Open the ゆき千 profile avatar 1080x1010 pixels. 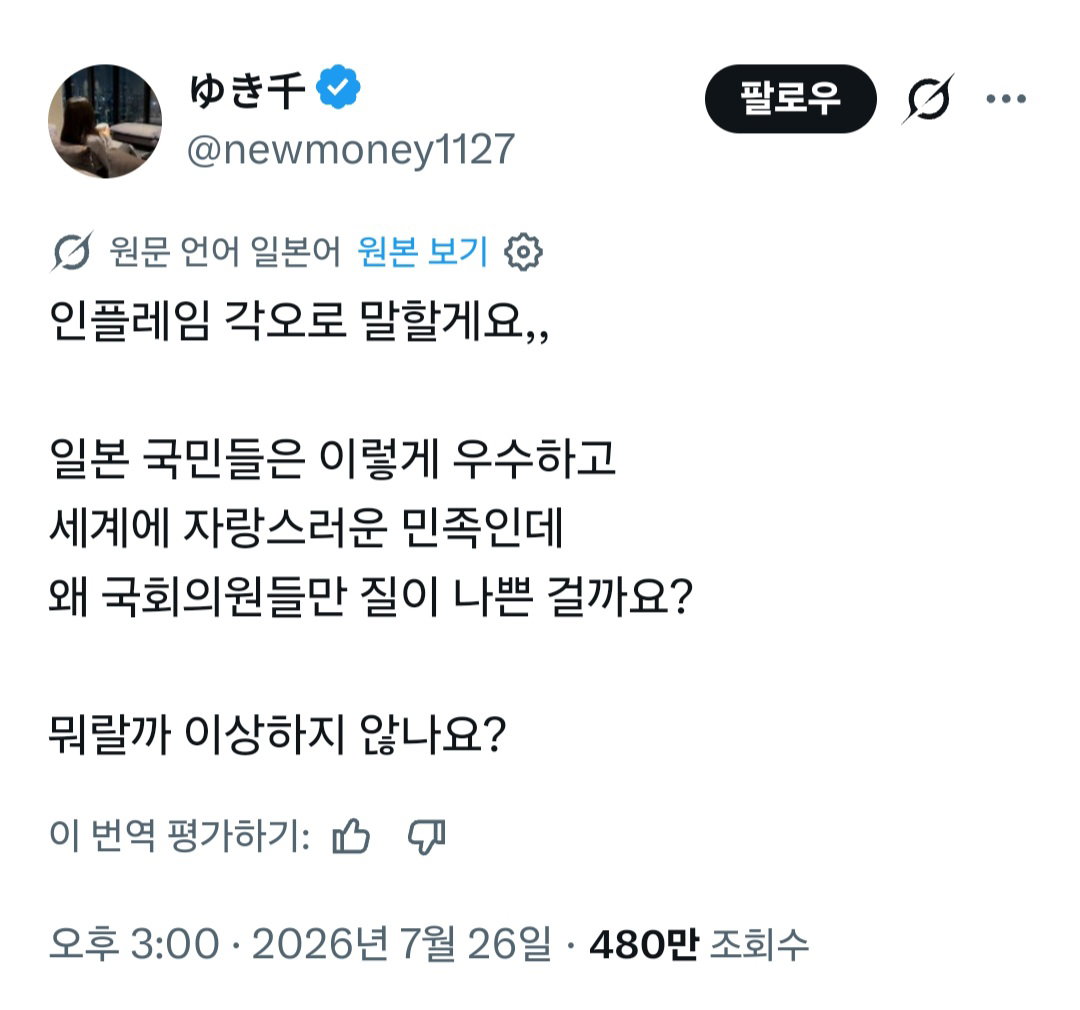pyautogui.click(x=105, y=121)
